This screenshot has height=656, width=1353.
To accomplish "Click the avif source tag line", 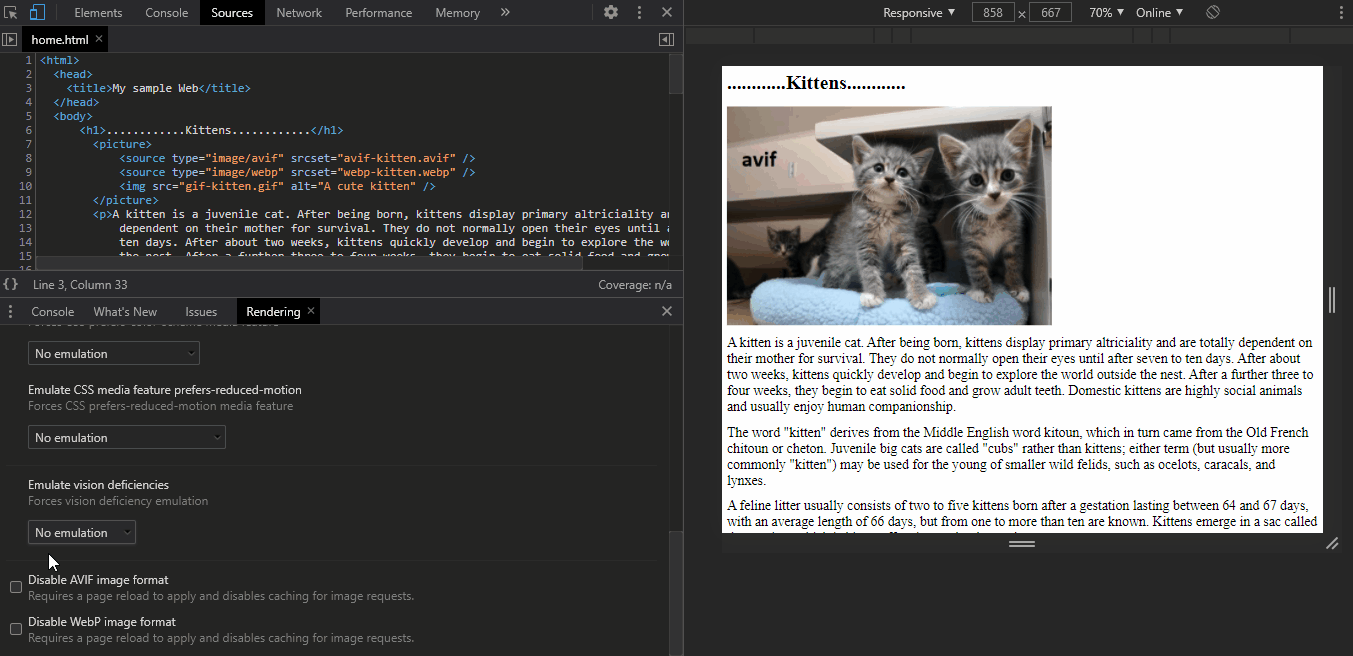I will [297, 158].
